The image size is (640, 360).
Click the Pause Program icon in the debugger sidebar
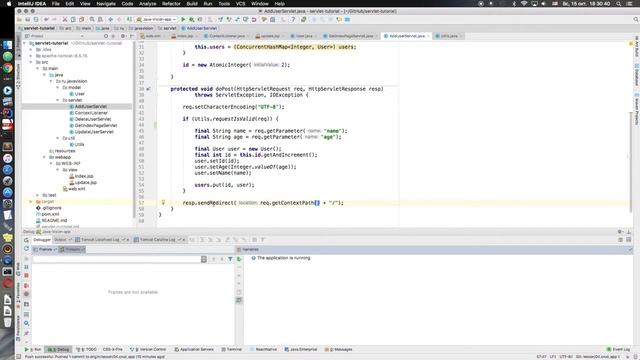pos(27,267)
